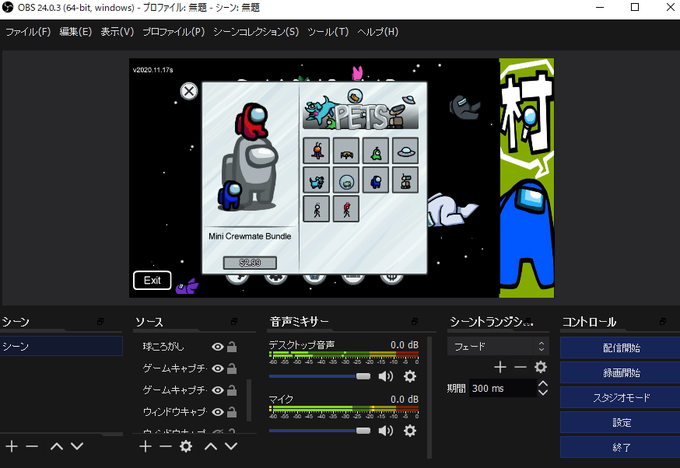
Task: Toggle eye icon of first ゲームキャプチャ source
Action: tap(218, 368)
